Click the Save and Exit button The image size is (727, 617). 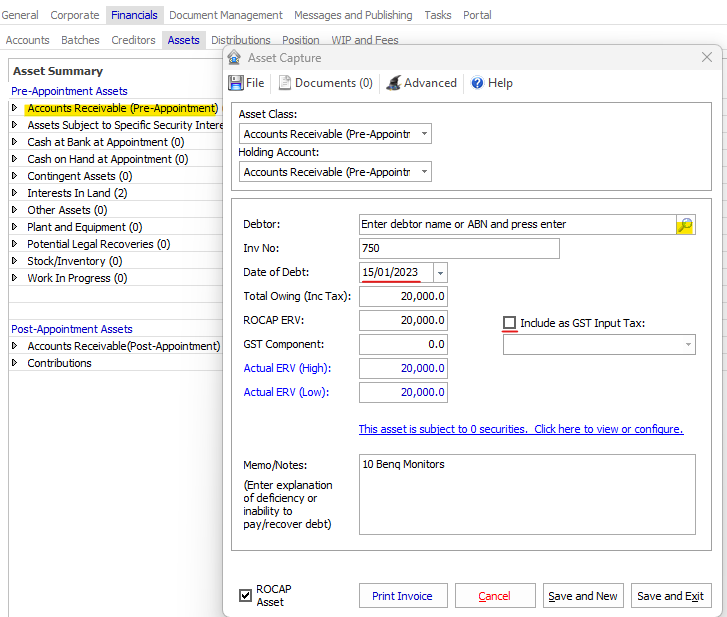(x=670, y=596)
